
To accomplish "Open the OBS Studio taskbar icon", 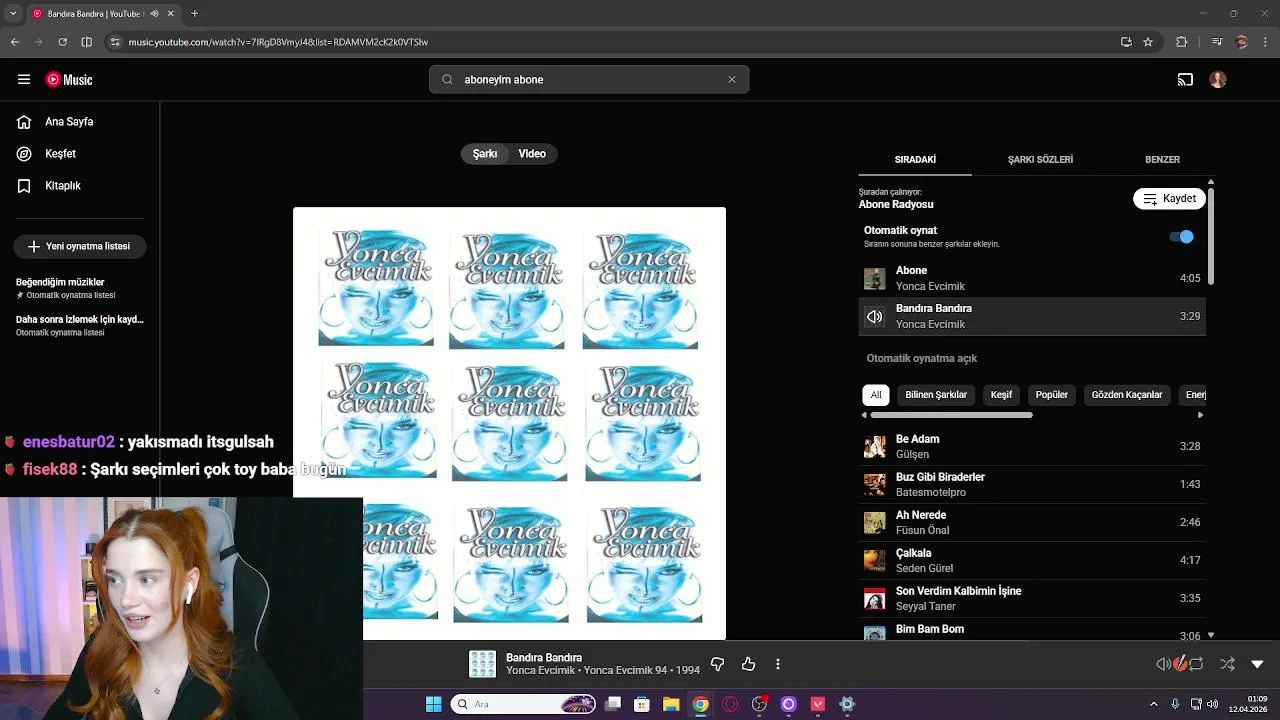I will [x=759, y=704].
